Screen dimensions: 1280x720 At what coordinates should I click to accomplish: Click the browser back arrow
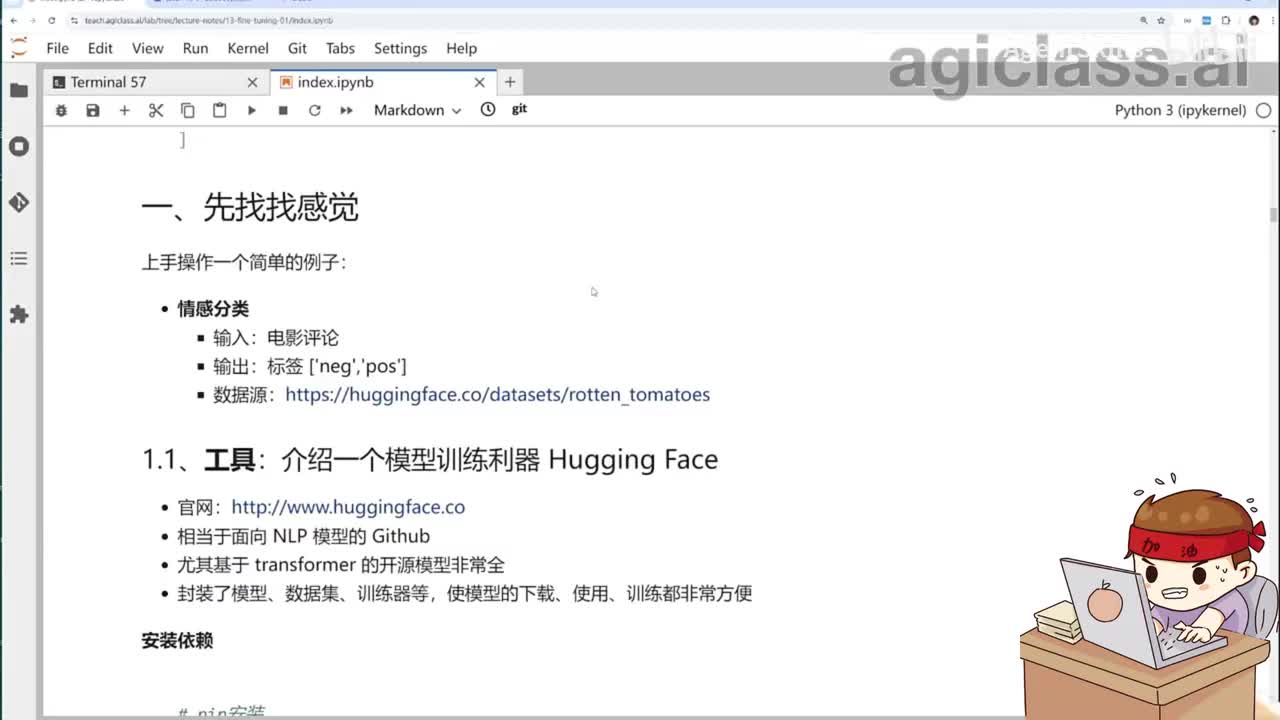click(13, 20)
